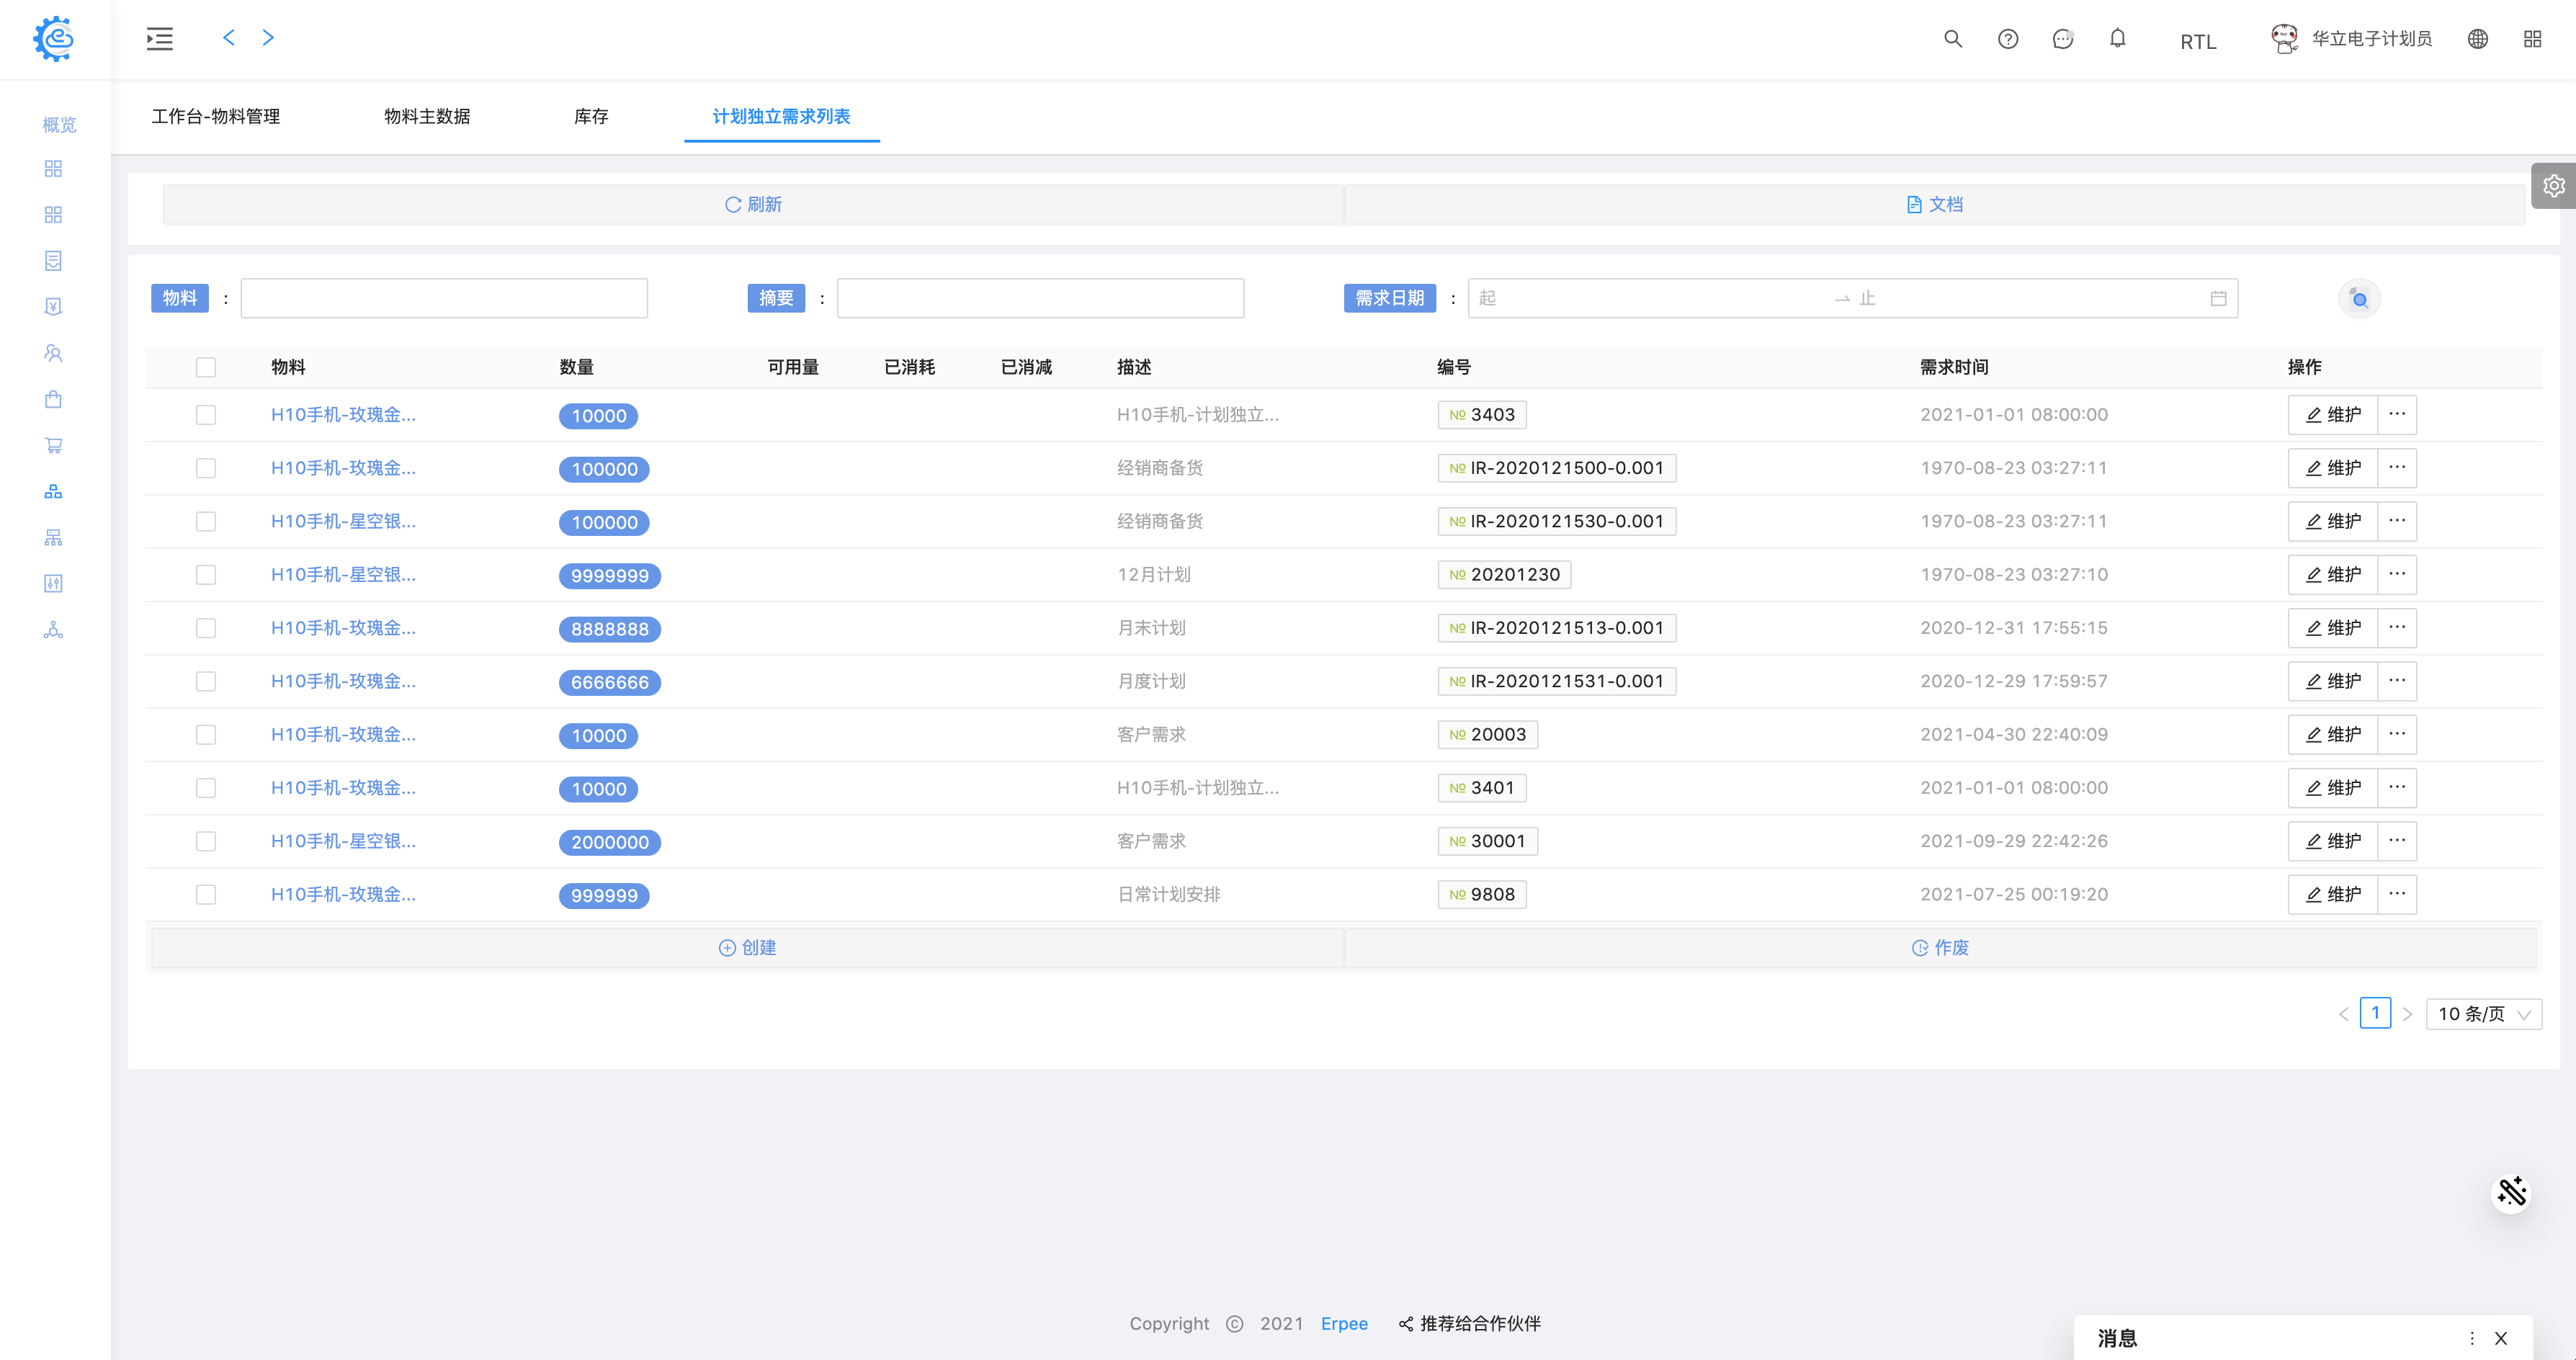Click the notification bell icon
Screen dimensions: 2576x1360
[2117, 39]
